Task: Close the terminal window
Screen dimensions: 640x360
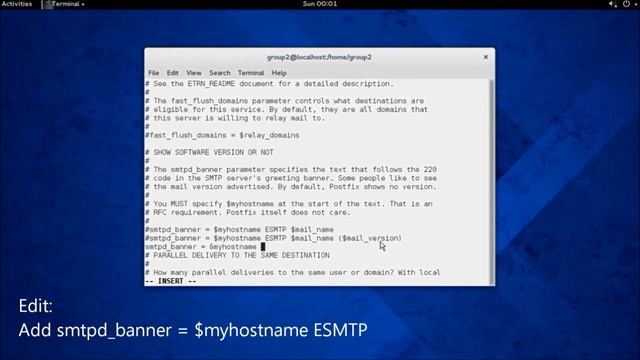Action: coord(486,57)
